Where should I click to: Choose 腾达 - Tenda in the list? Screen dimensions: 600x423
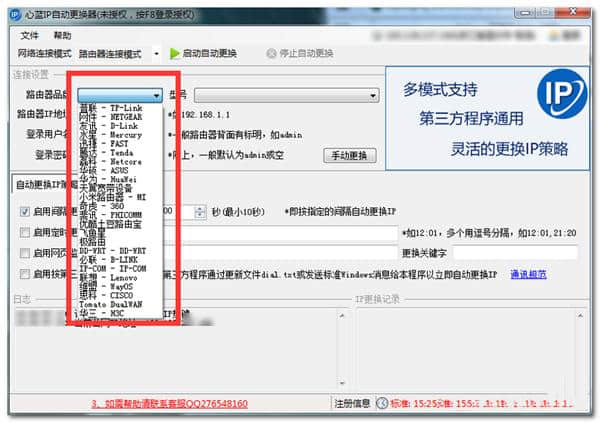pyautogui.click(x=106, y=153)
